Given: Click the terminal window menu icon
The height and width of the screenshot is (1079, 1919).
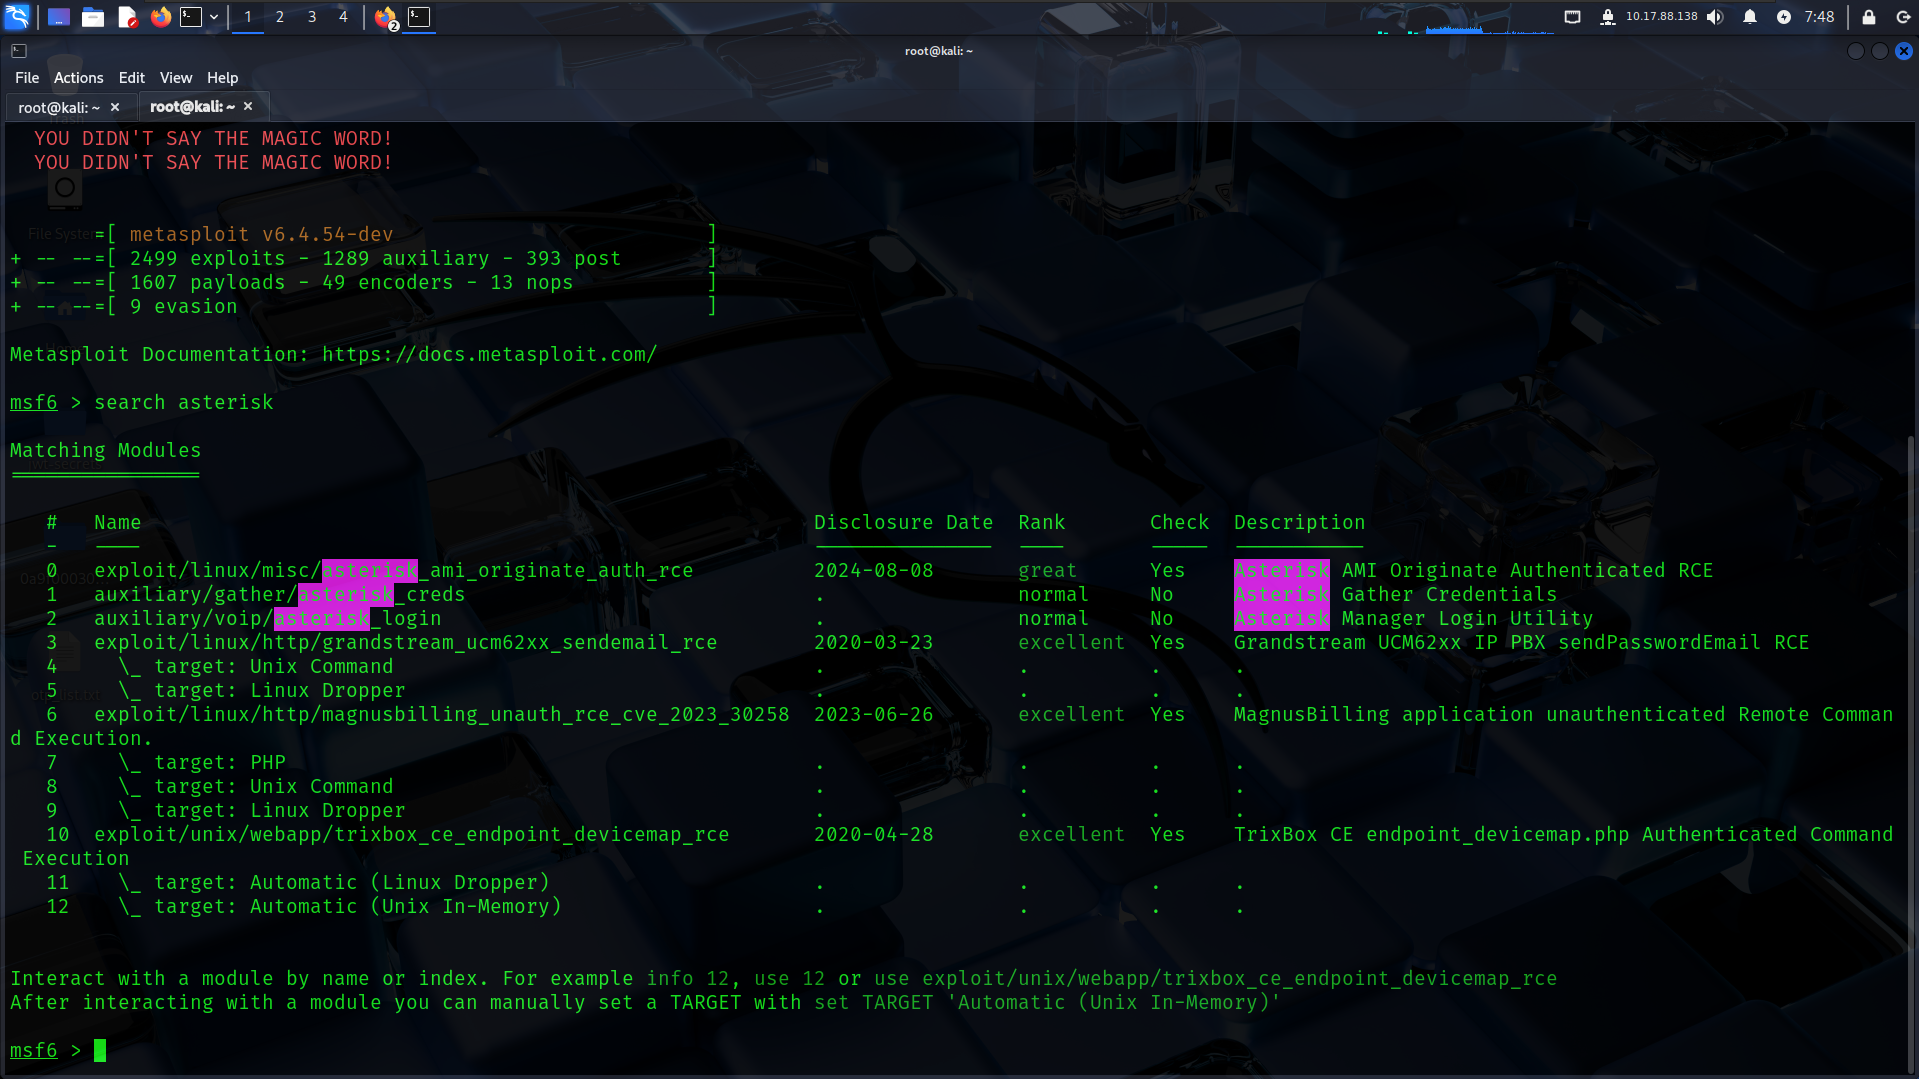Looking at the screenshot, I should click(19, 51).
